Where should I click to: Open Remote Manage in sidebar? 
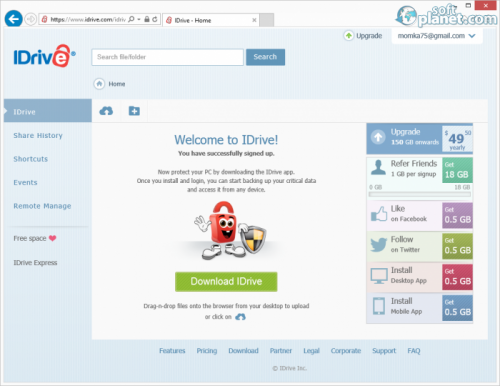pos(42,206)
